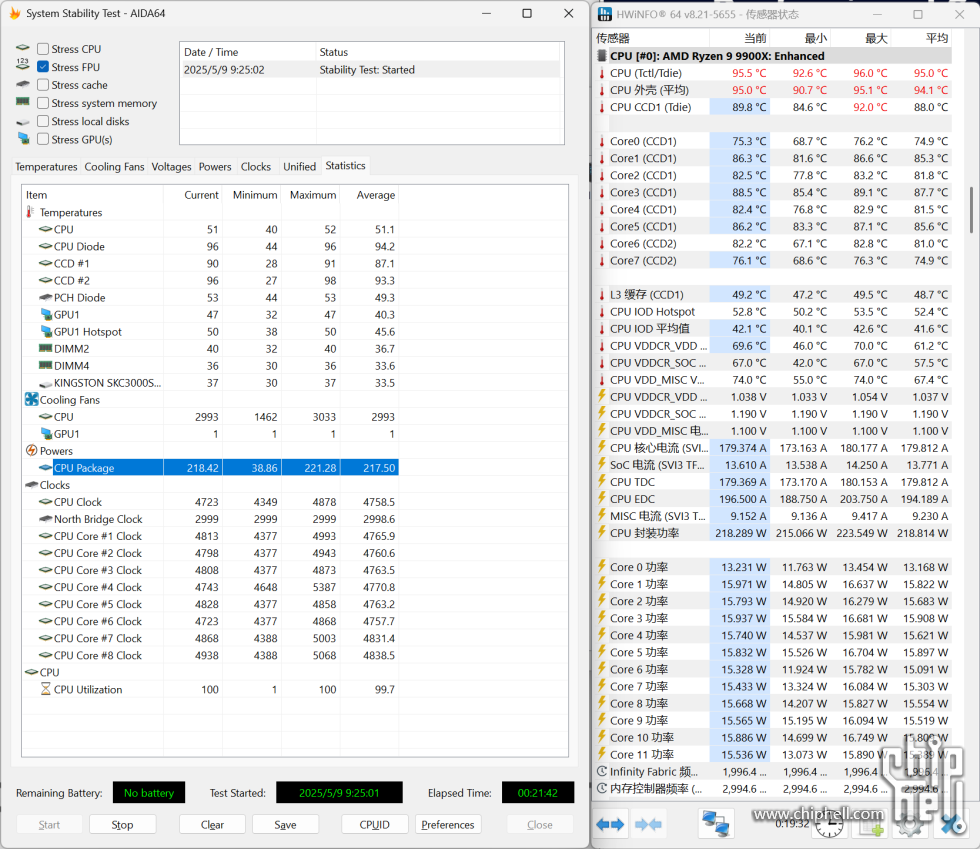Open the CPUID panel

click(x=374, y=825)
